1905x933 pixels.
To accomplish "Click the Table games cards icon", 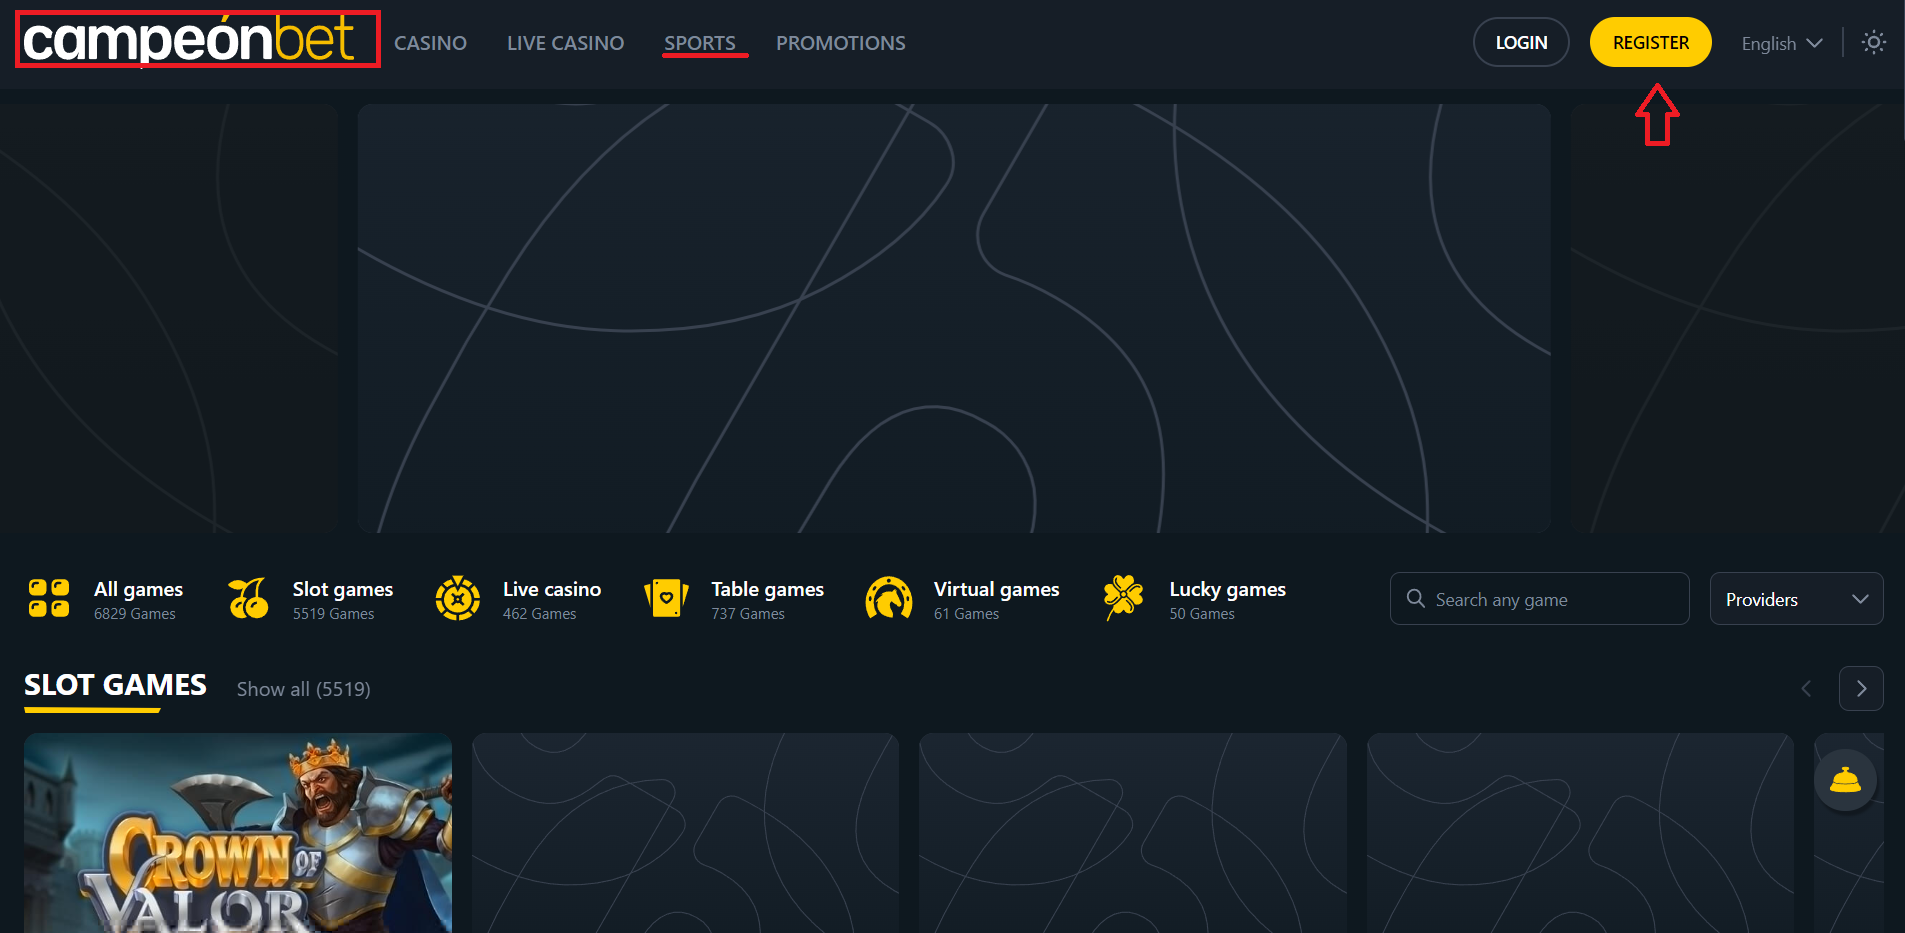I will pyautogui.click(x=666, y=598).
